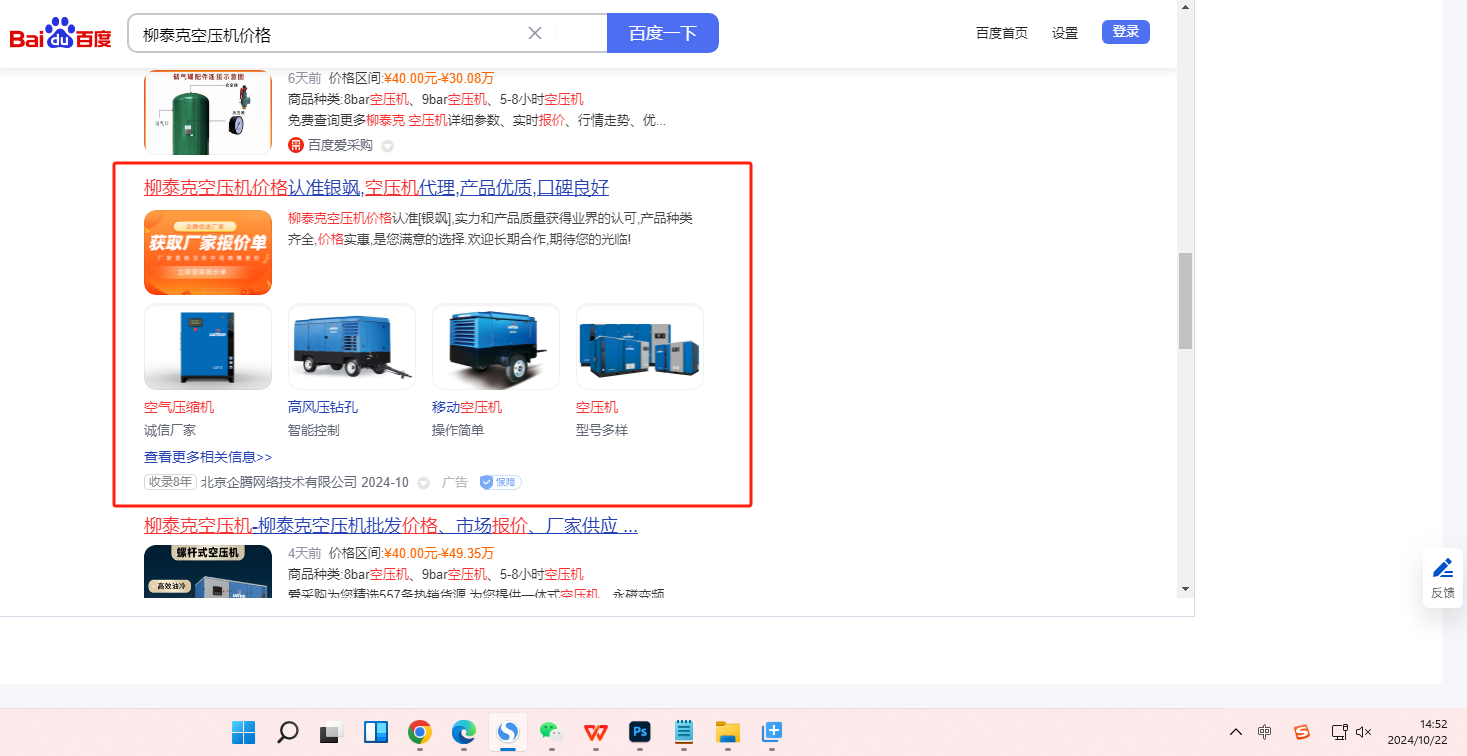Open 柳泰克空压机批发价格、市场报价 result title
The image size is (1467, 756).
391,526
